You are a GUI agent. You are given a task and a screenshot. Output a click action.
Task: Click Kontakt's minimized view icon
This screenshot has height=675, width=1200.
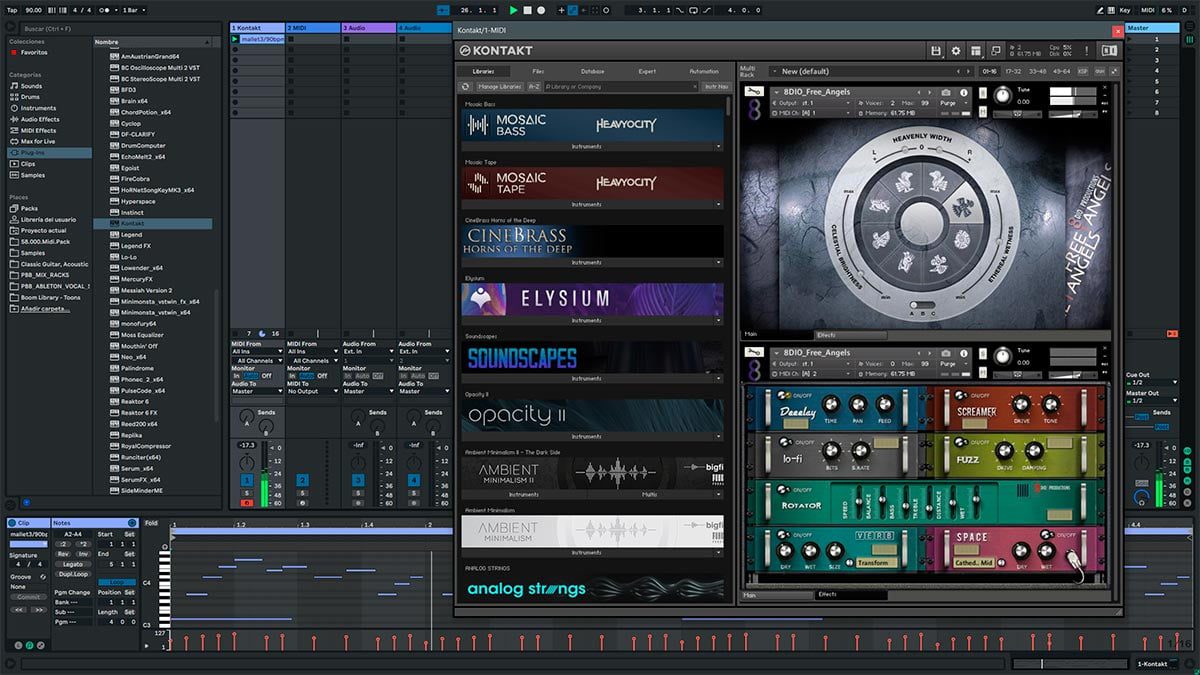click(x=995, y=50)
